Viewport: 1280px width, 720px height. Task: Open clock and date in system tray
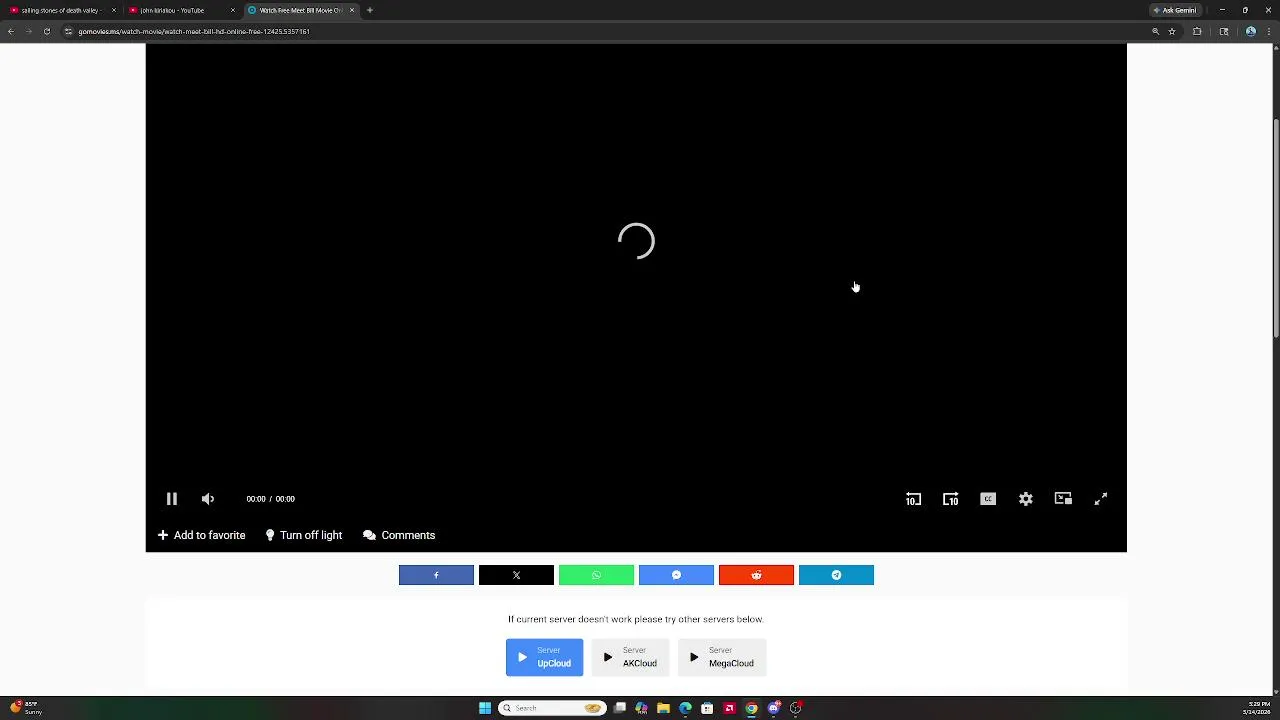coord(1256,708)
